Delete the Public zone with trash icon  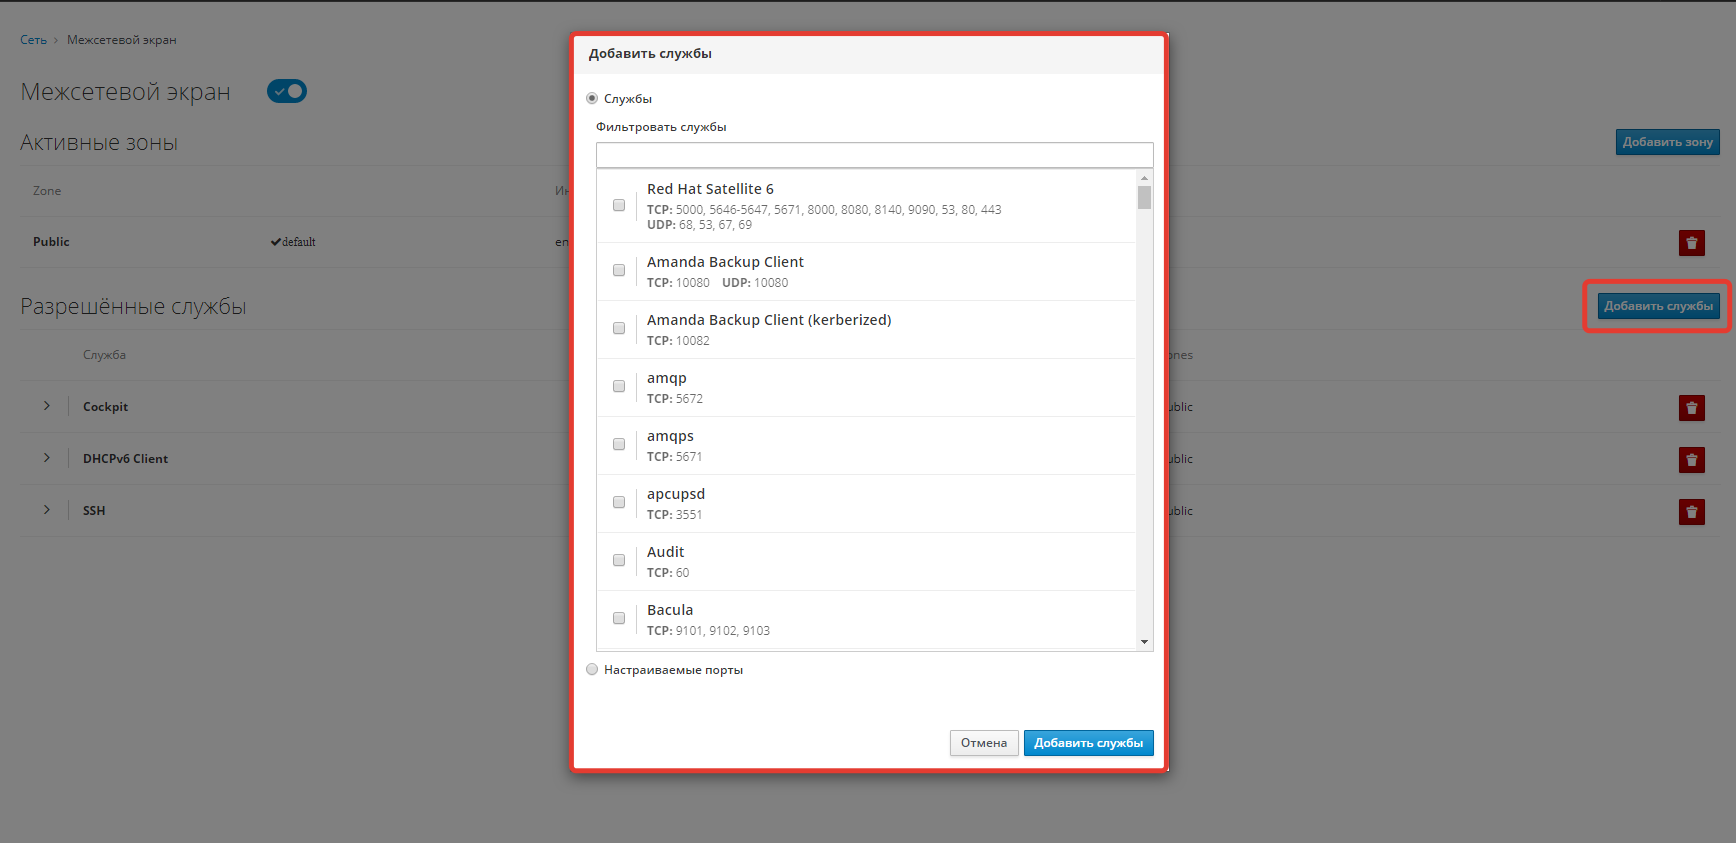pos(1691,243)
